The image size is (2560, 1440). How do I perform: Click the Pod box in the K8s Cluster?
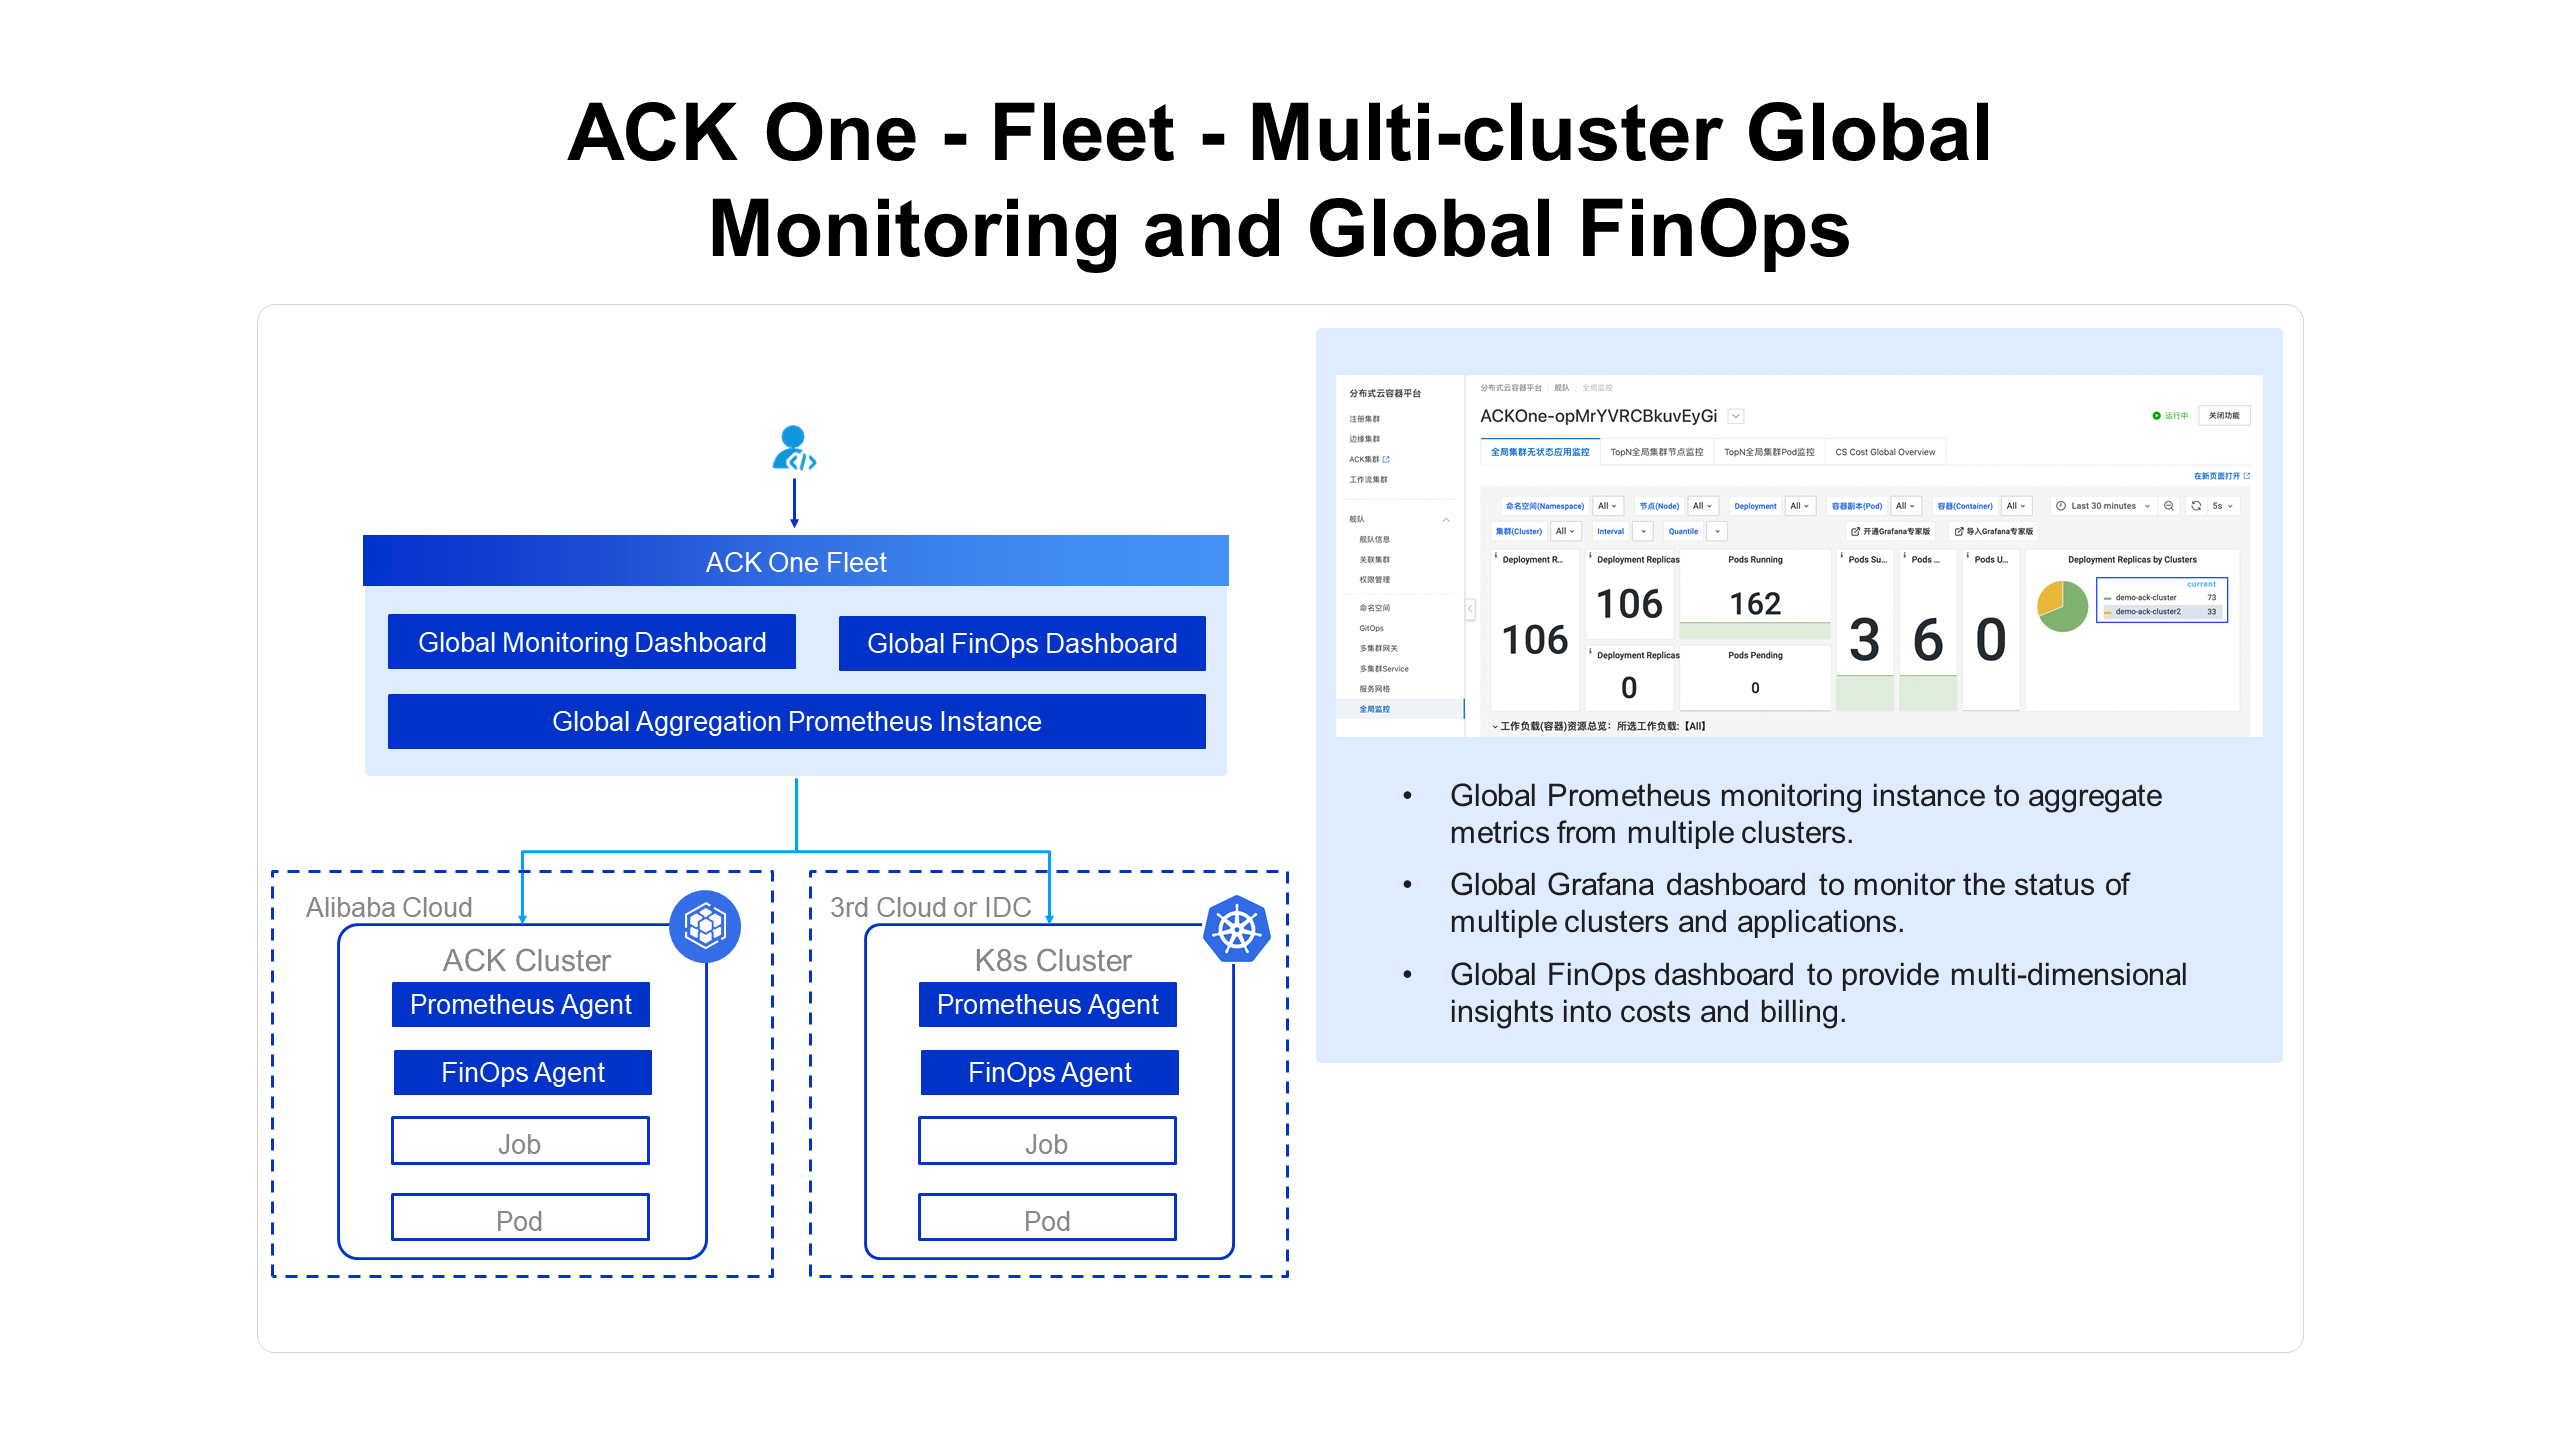[x=1047, y=1218]
